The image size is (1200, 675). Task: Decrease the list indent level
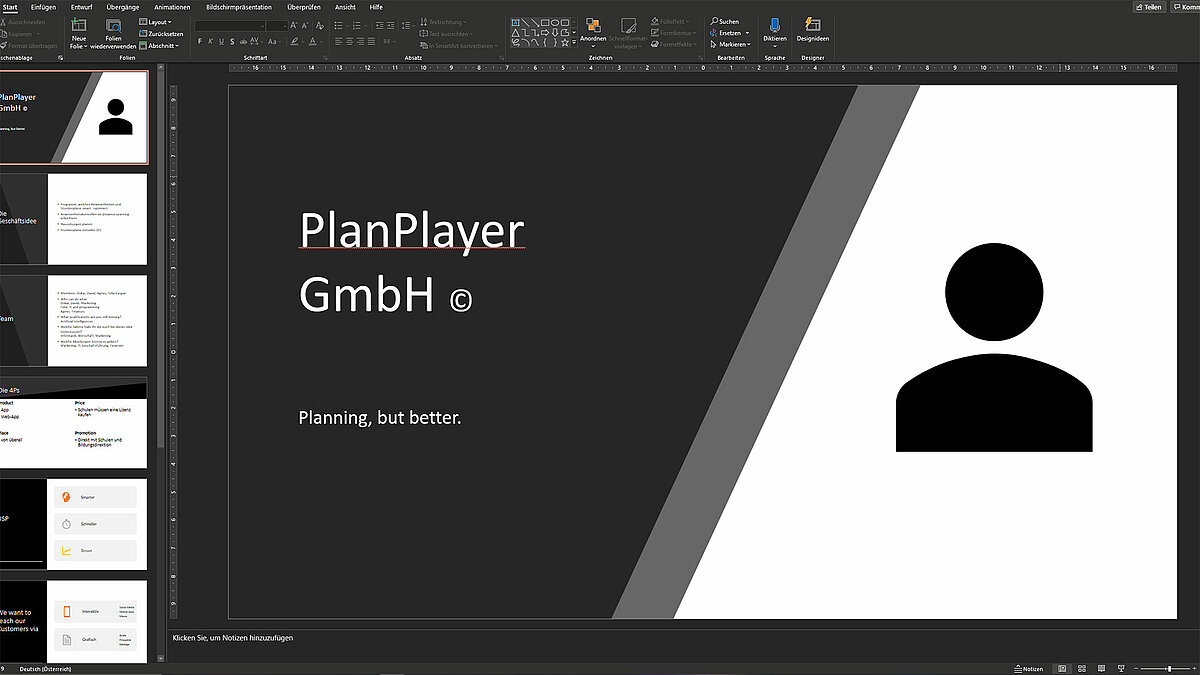(379, 26)
